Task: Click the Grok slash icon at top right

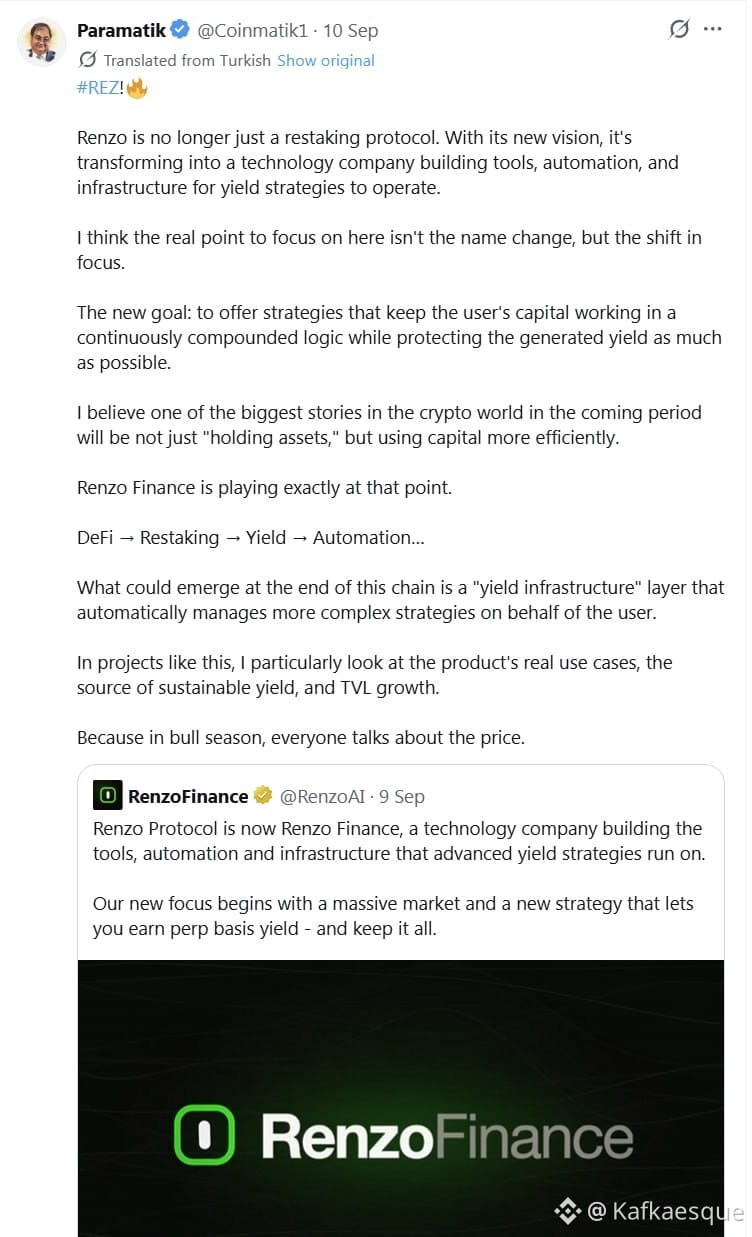Action: [679, 29]
